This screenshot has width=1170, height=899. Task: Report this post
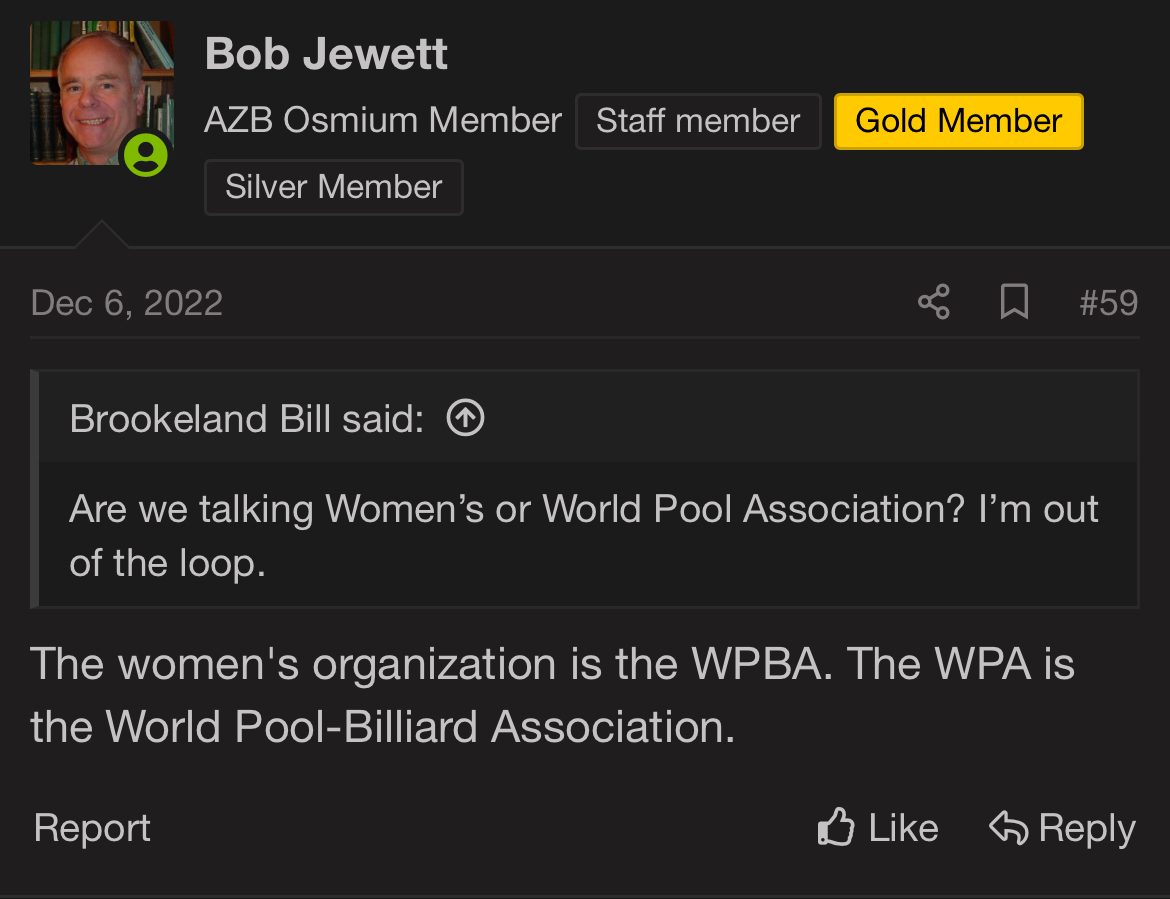[x=93, y=827]
